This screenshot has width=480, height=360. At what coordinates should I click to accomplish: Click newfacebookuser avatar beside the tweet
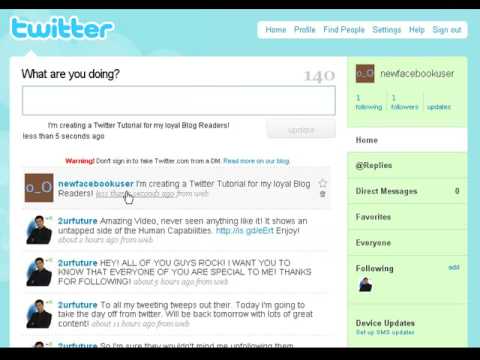click(x=39, y=188)
